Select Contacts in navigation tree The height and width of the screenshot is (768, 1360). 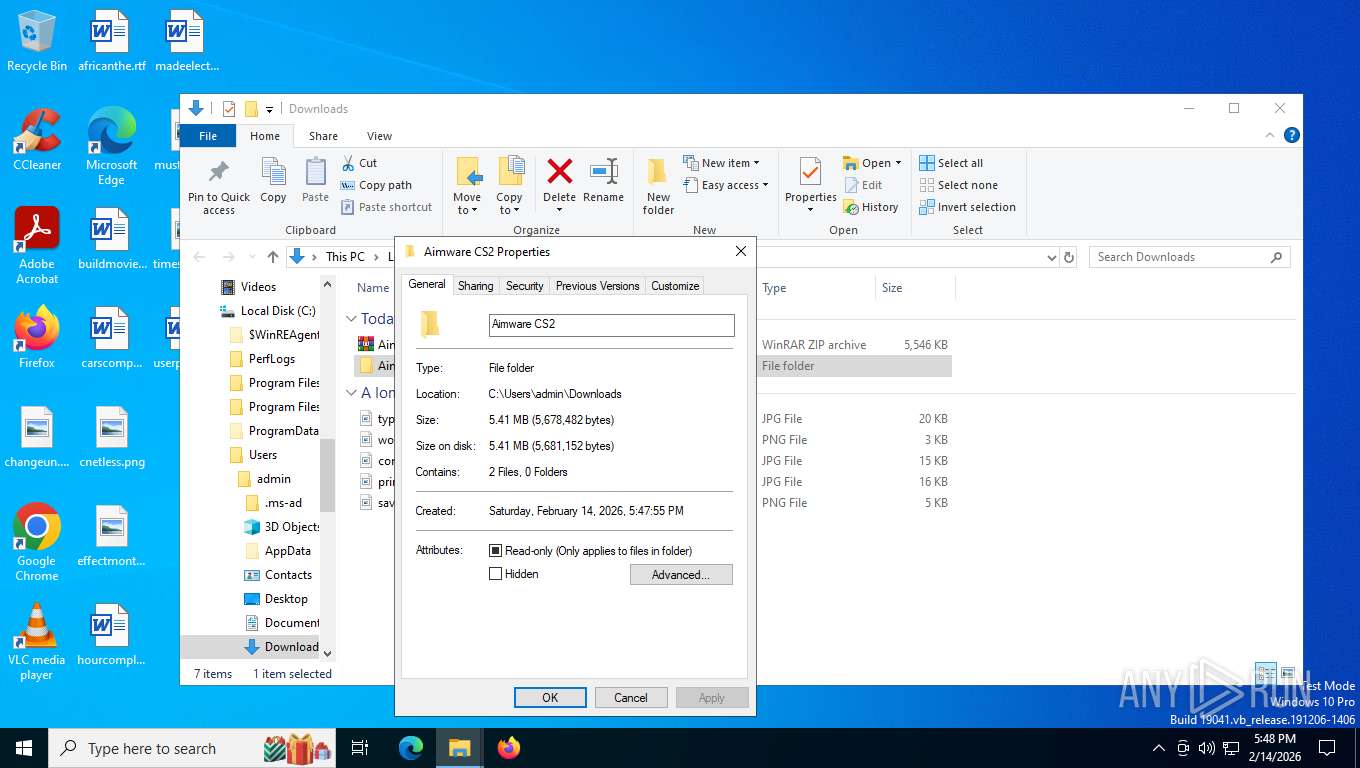[x=278, y=575]
